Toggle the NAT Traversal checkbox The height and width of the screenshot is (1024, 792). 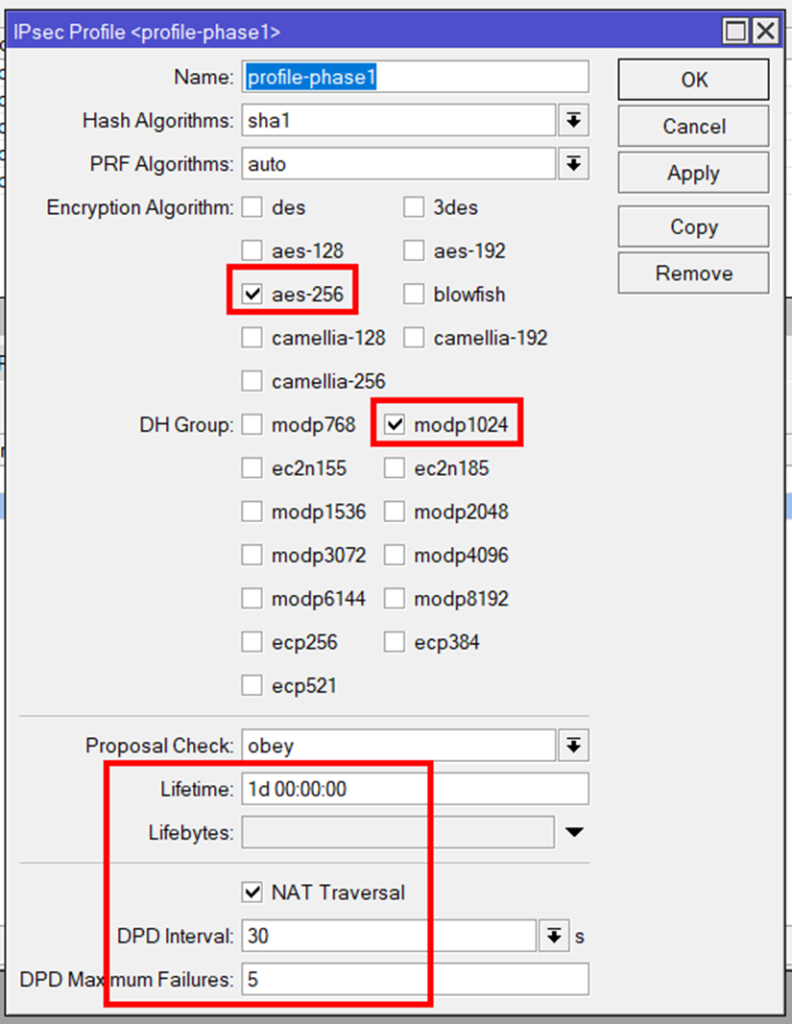click(x=252, y=892)
